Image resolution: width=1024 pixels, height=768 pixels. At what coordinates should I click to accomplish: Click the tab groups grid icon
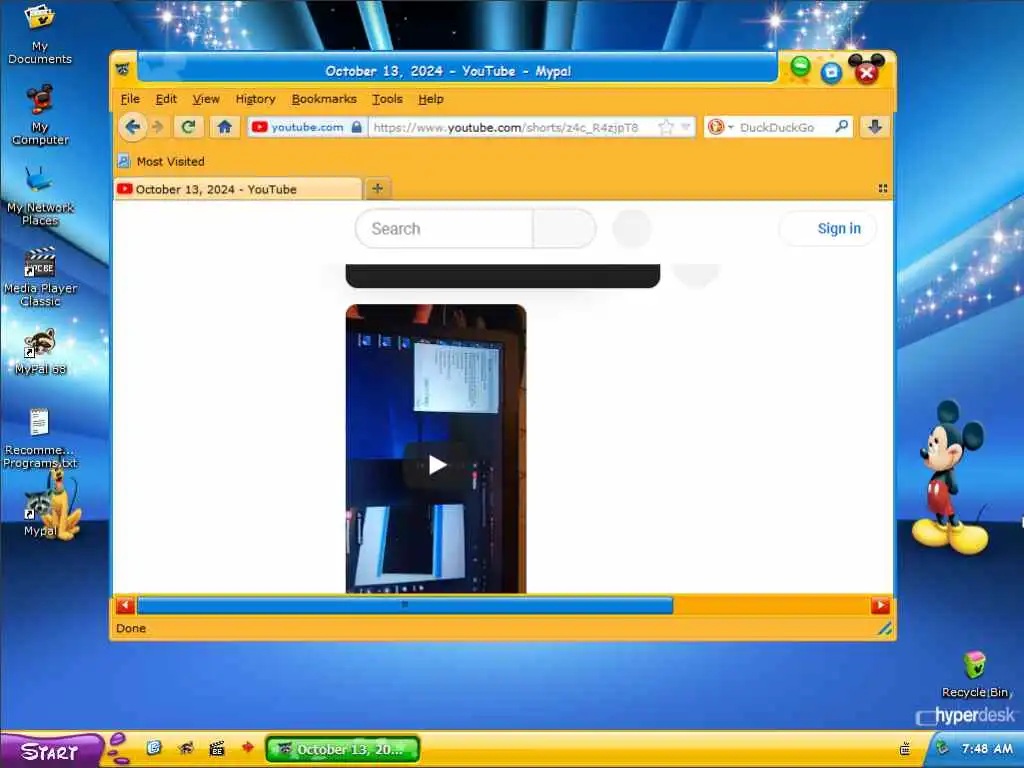point(882,188)
